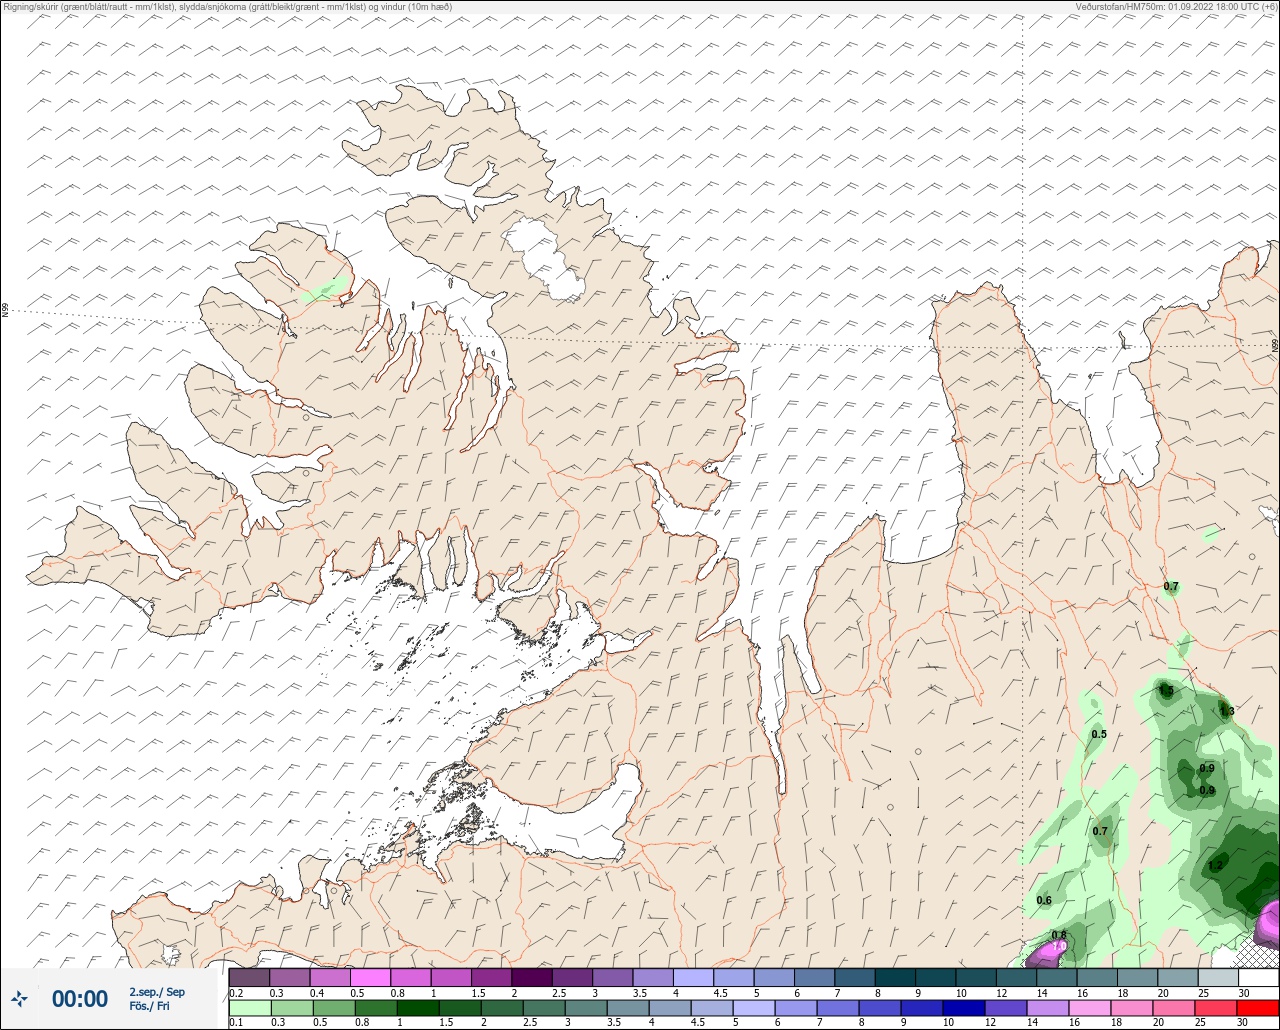
Task: Pick the white 30 swatch ending the upper legend row
Action: click(x=1258, y=977)
